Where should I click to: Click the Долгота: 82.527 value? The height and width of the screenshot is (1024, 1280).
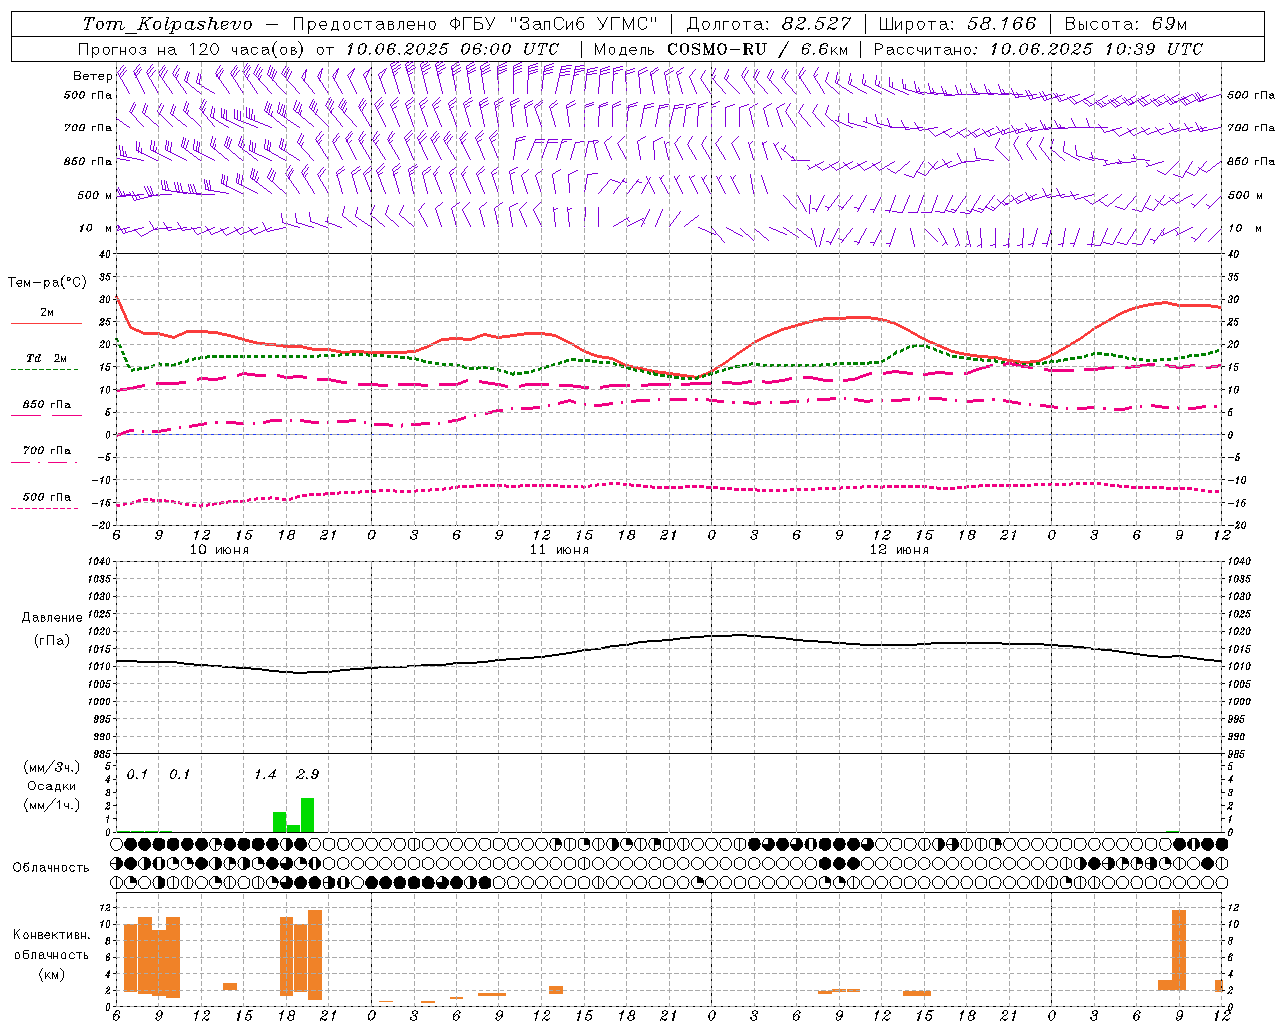tap(769, 24)
